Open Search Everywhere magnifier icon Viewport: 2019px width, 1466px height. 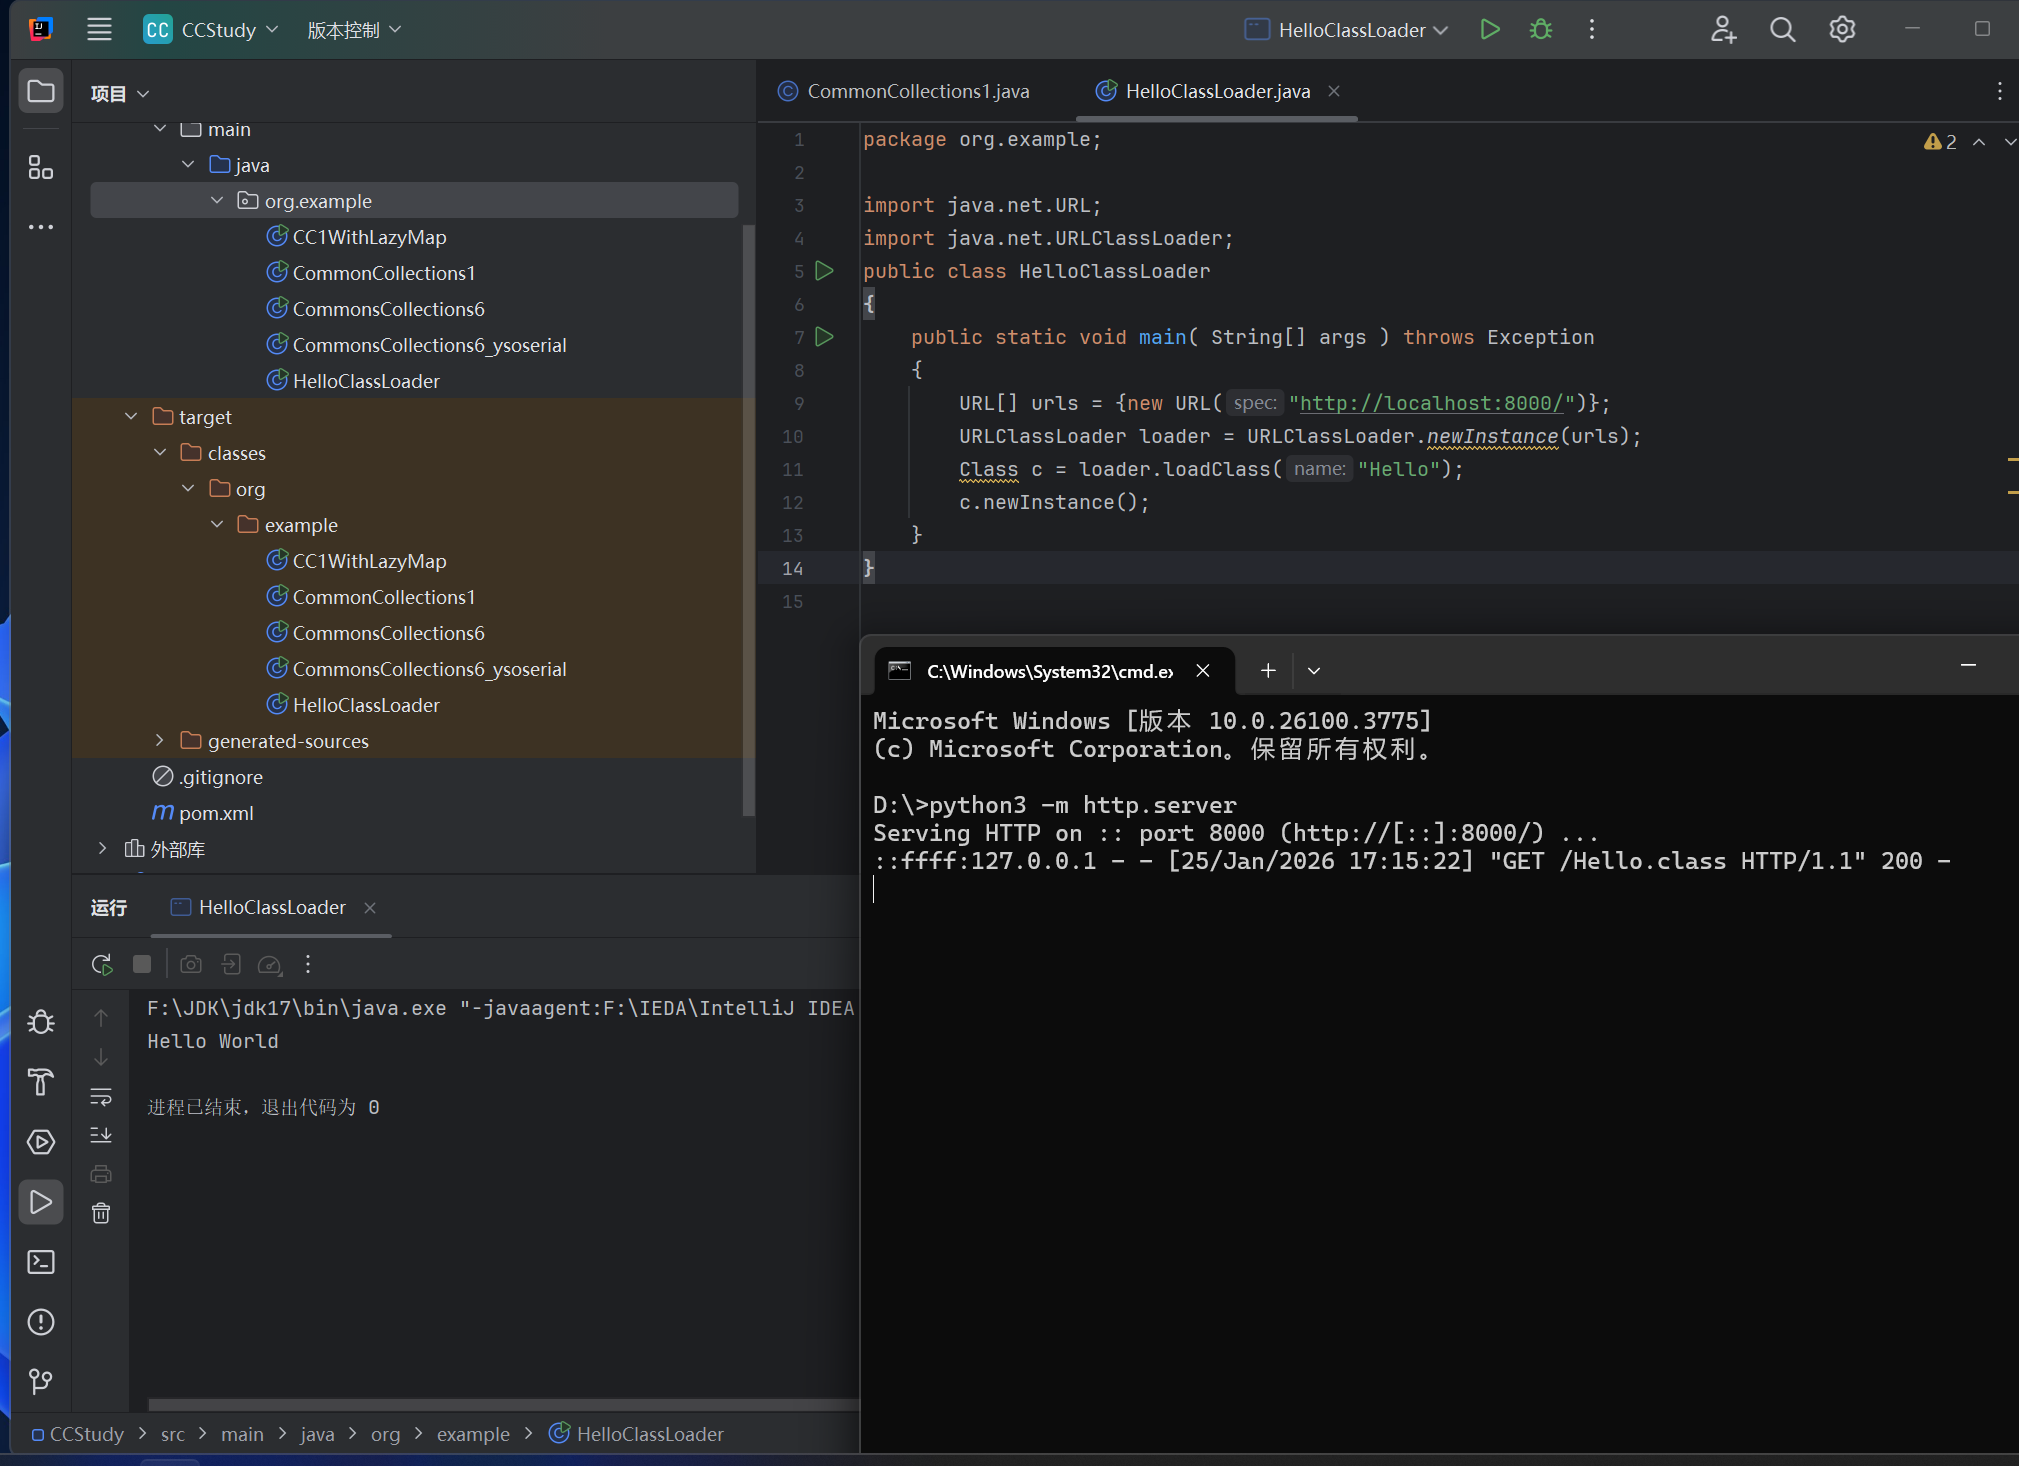tap(1782, 30)
